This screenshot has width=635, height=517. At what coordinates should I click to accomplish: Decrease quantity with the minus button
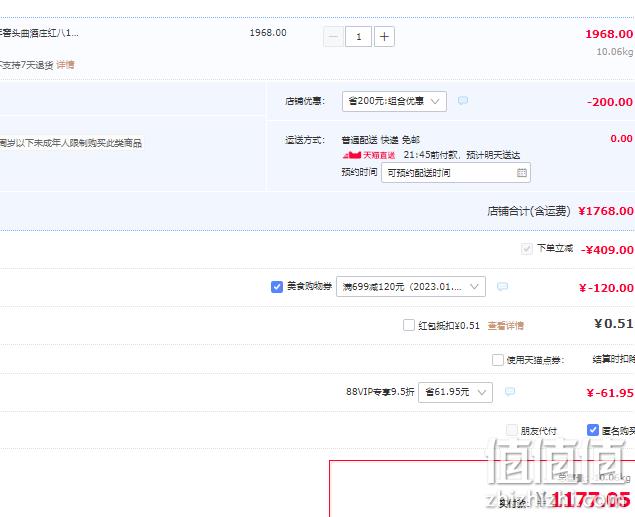click(x=333, y=37)
